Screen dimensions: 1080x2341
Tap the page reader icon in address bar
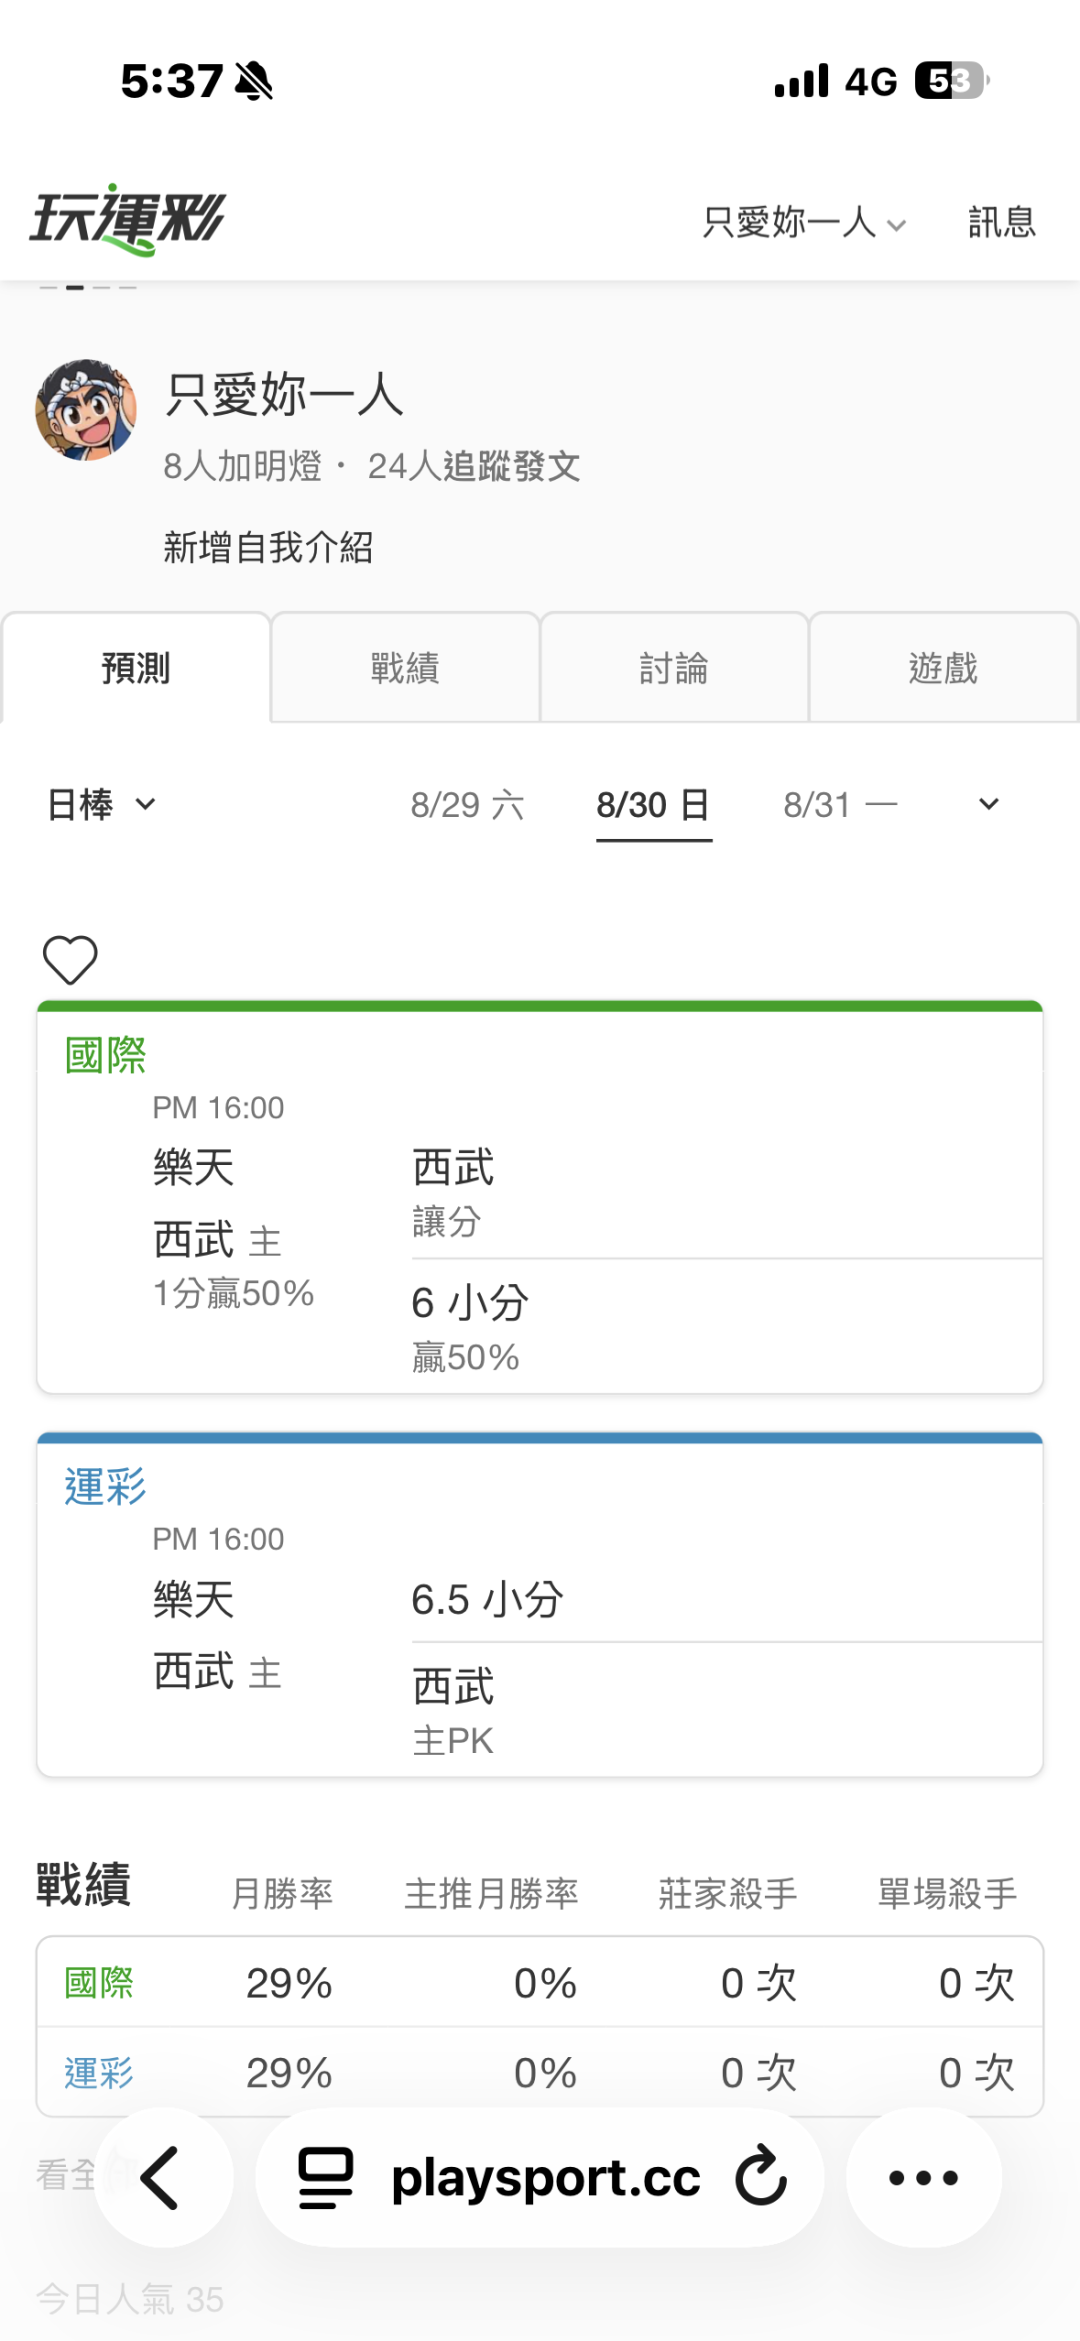pyautogui.click(x=326, y=2177)
